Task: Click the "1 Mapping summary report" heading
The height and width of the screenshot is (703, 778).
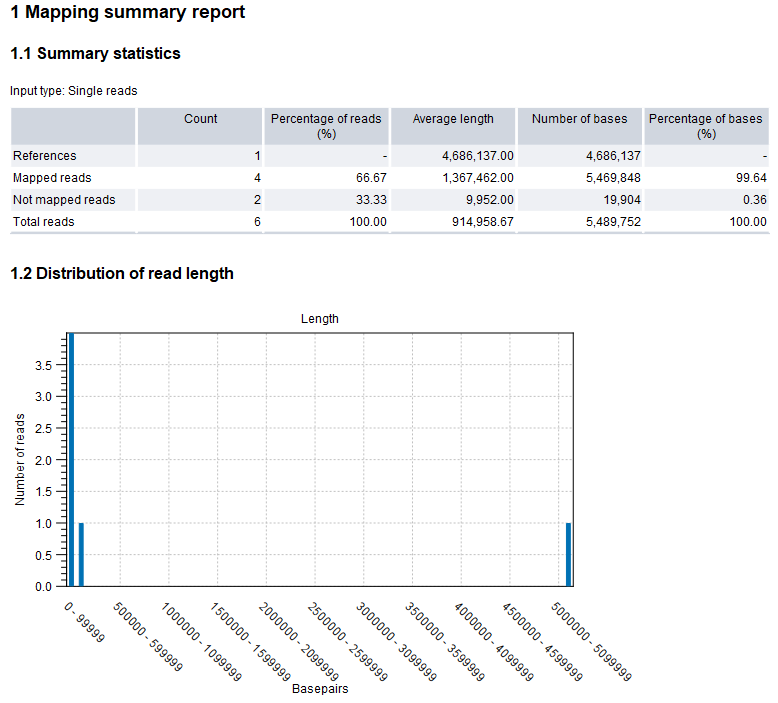Action: [127, 13]
